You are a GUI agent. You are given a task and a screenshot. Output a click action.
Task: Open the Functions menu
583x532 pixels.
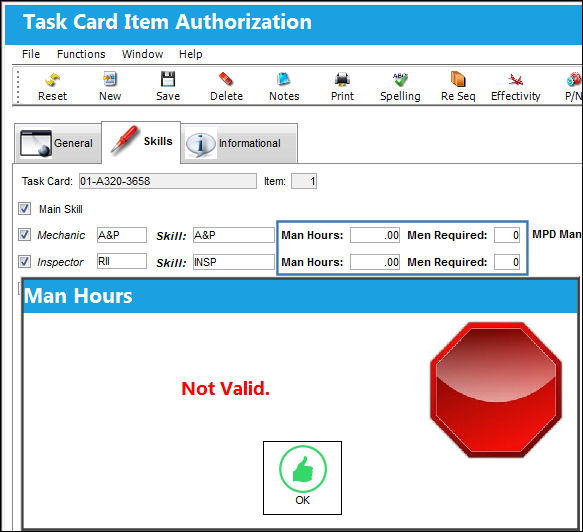pyautogui.click(x=81, y=54)
